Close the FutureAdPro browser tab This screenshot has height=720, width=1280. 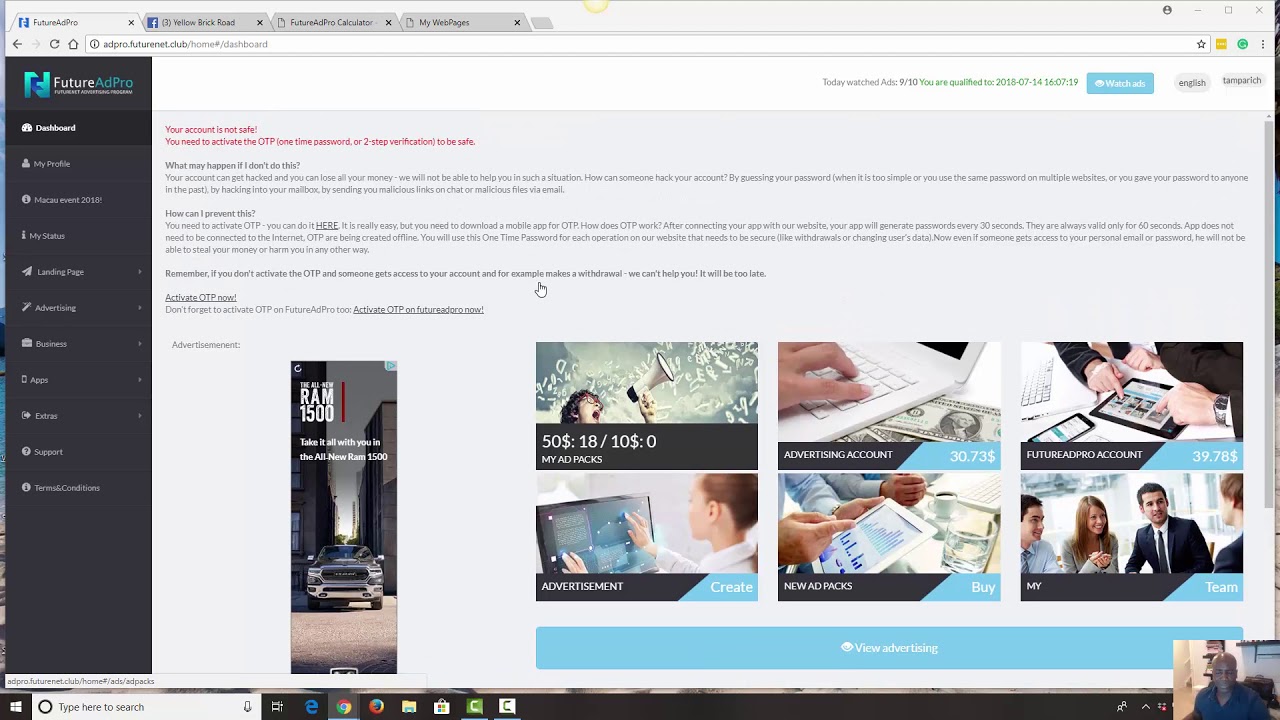[x=131, y=22]
